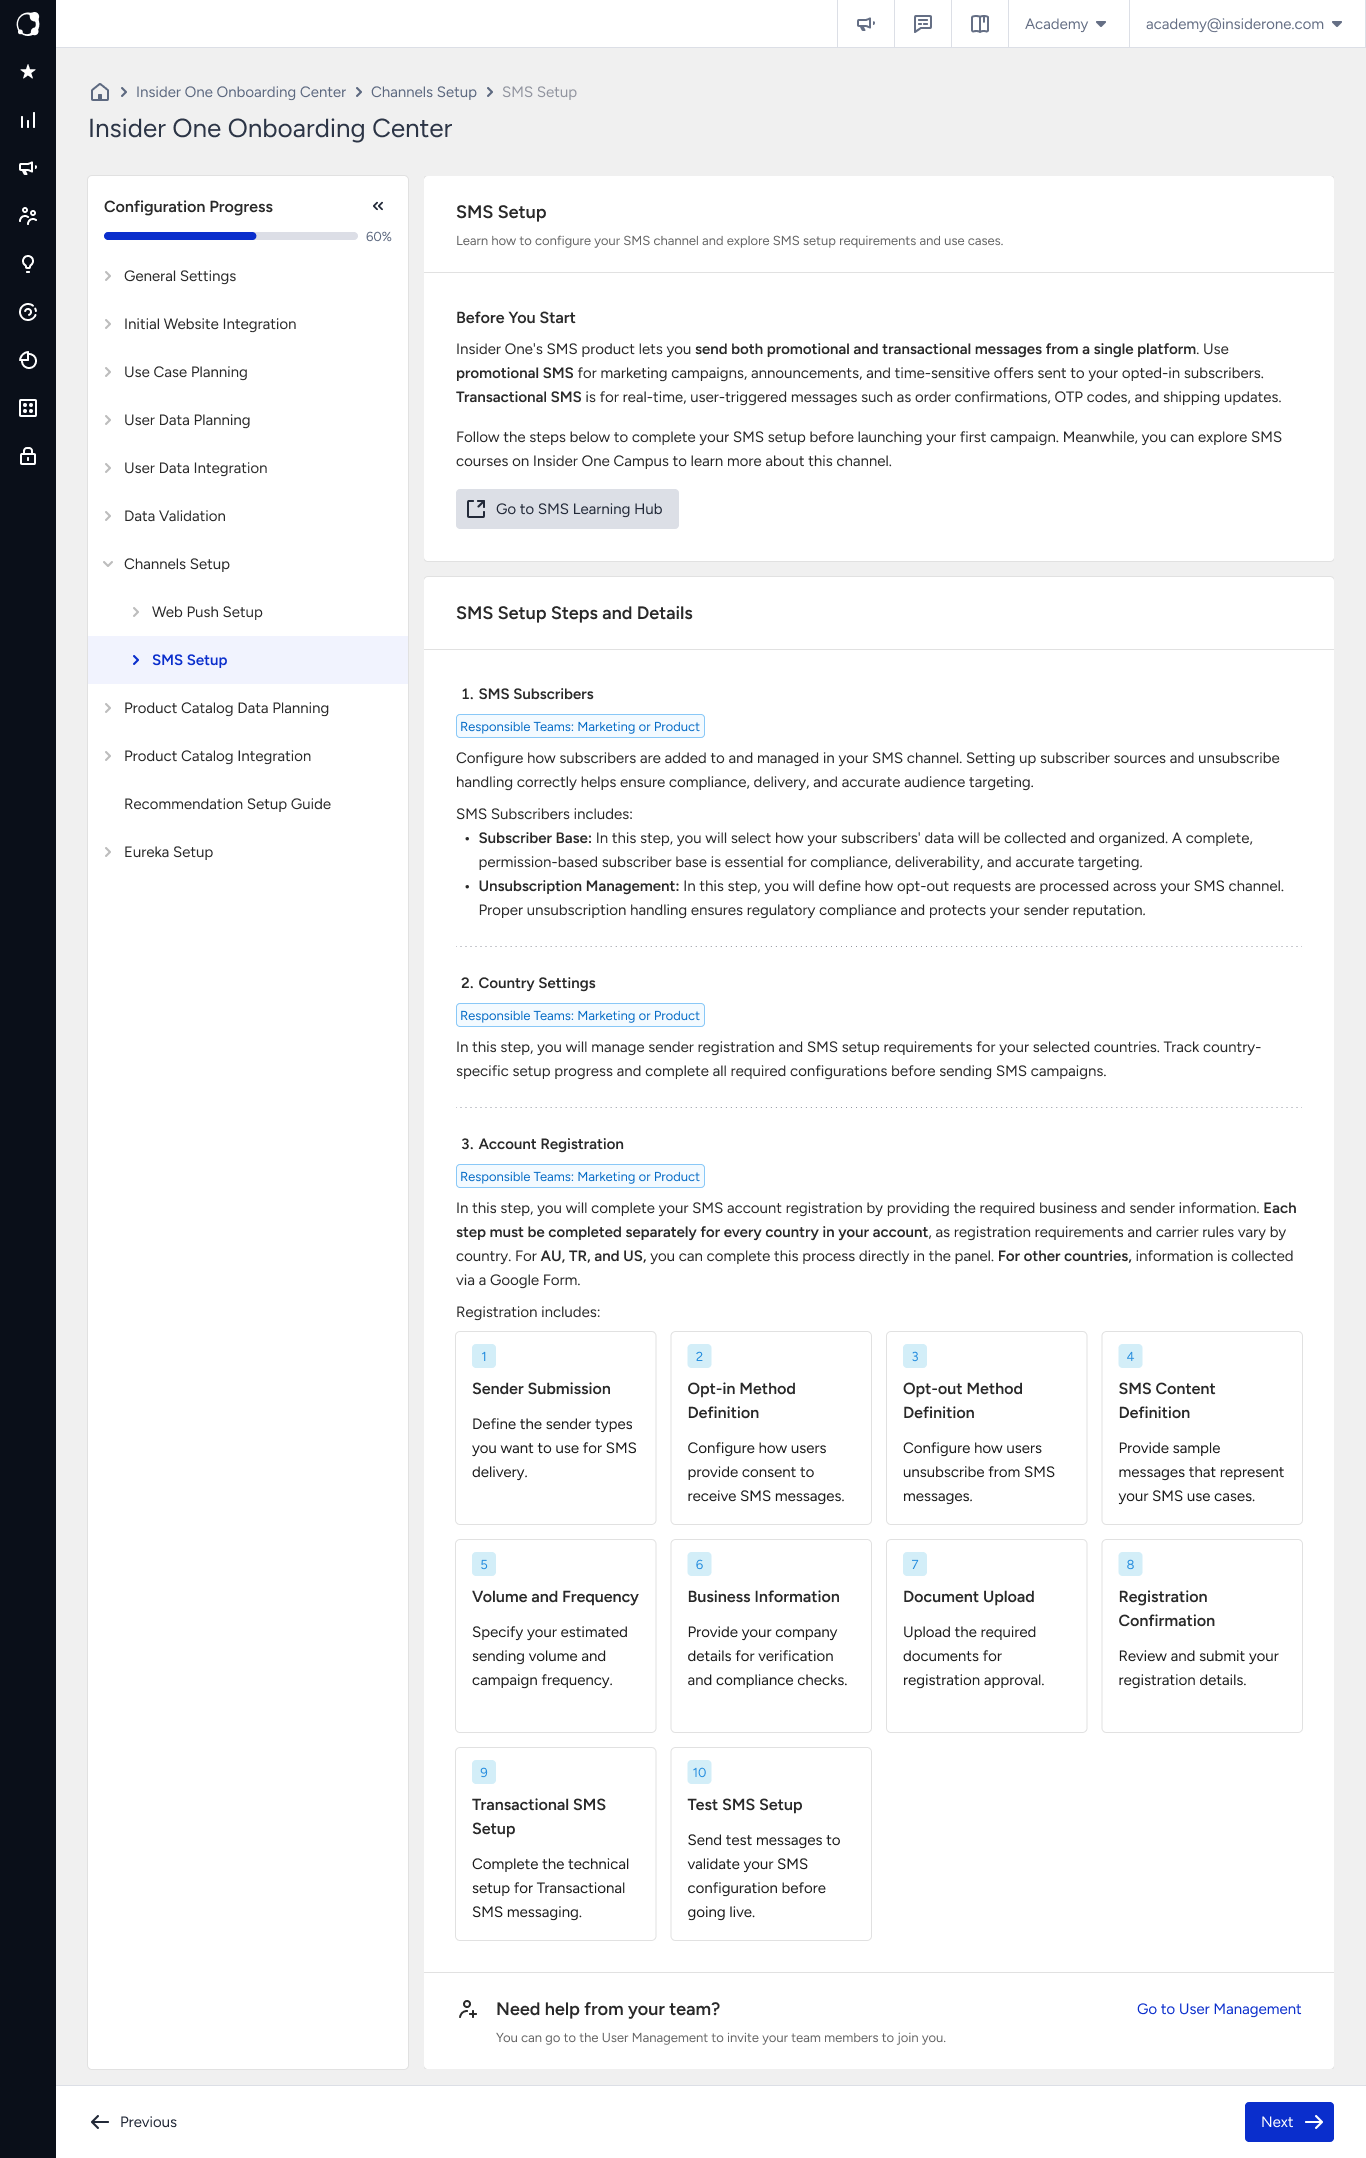Open the academy@insiderone.com account menu

1244,24
